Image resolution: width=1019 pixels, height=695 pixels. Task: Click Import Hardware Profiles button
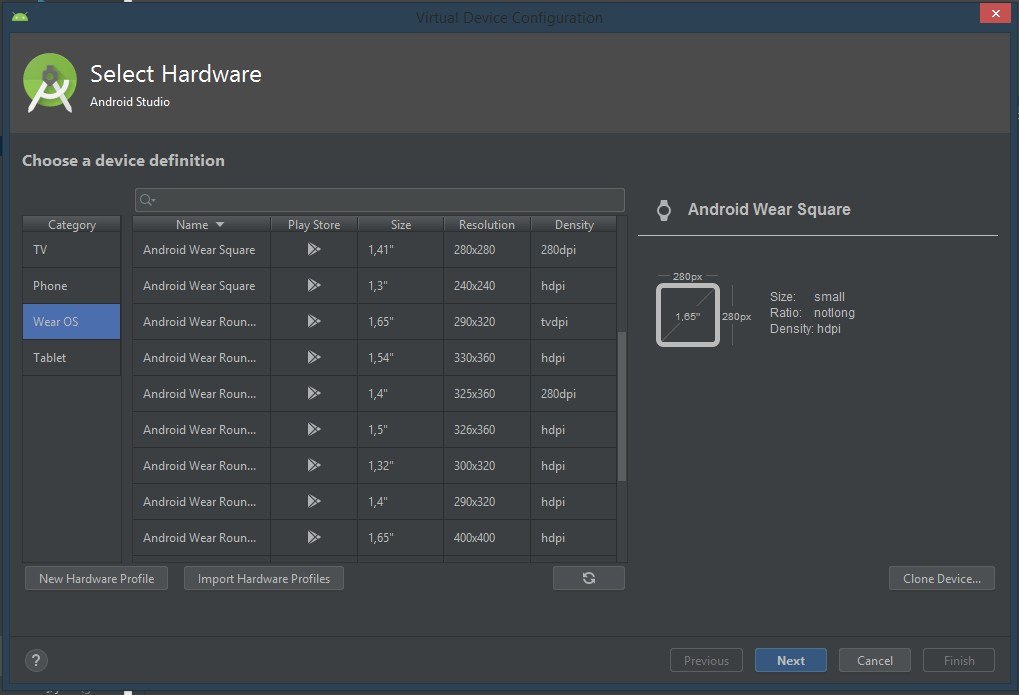click(x=264, y=578)
